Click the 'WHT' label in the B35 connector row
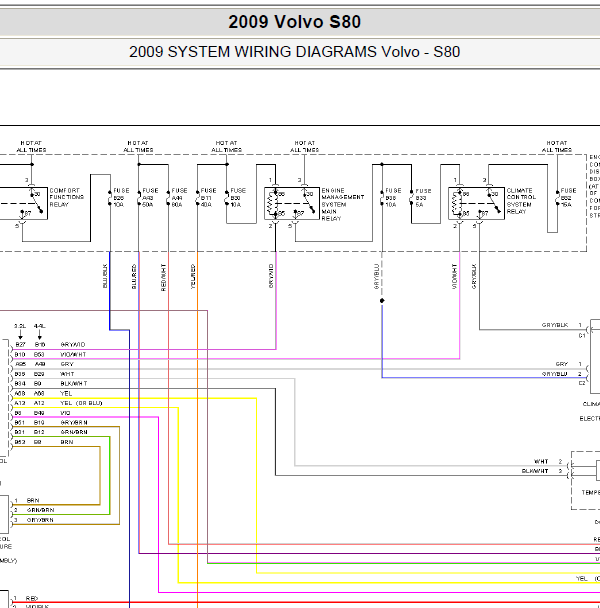Screen dimensions: 600x608 click(x=67, y=374)
